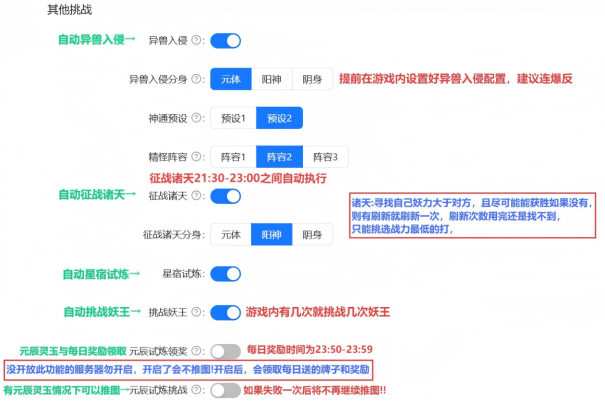Toggle the 星宿试炼 switch off
The image size is (605, 402).
[x=226, y=273]
